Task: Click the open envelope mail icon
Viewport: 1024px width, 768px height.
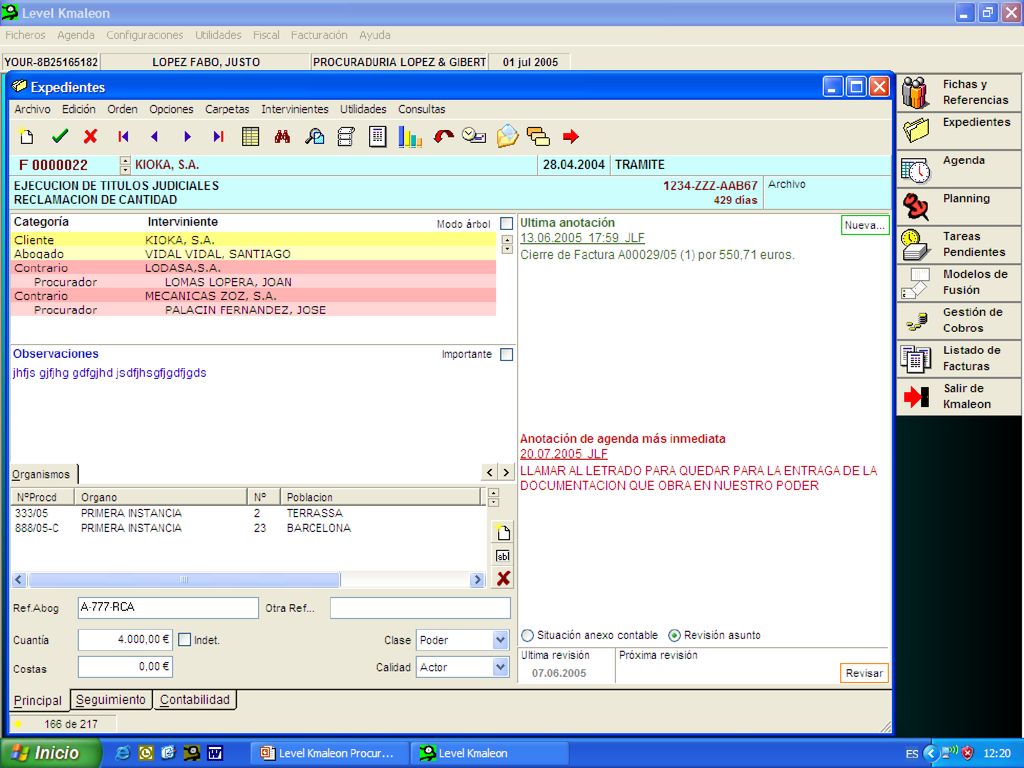Action: 507,136
